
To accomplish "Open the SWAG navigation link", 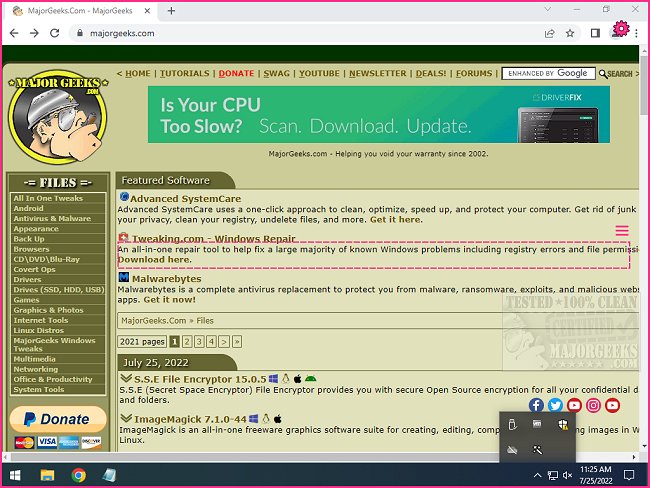I will click(x=276, y=73).
